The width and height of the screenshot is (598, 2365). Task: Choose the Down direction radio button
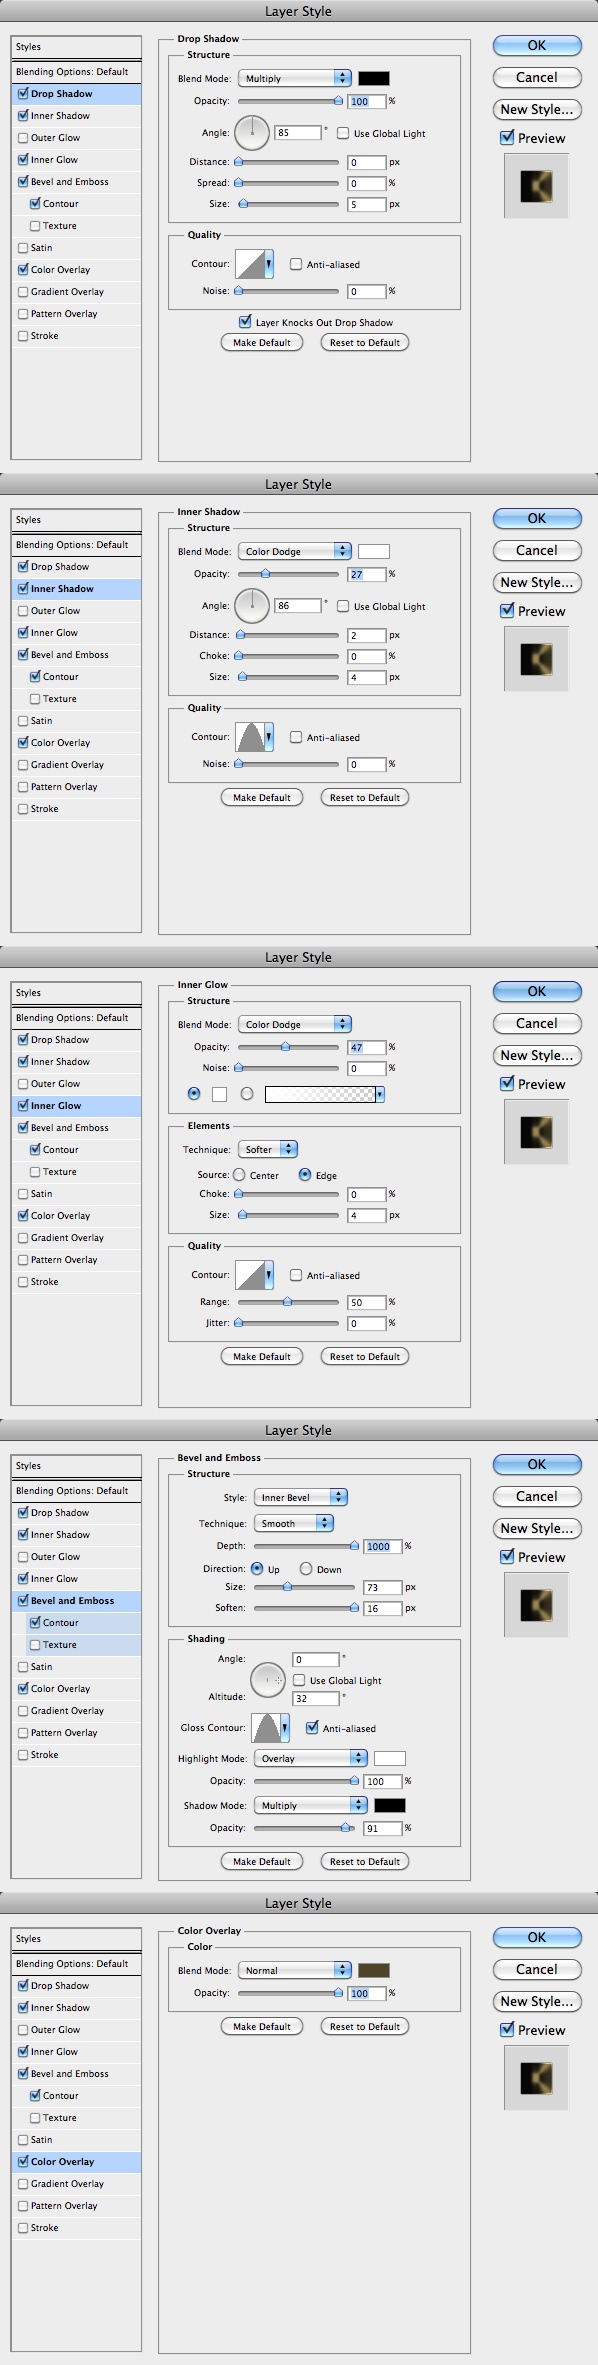click(306, 1569)
